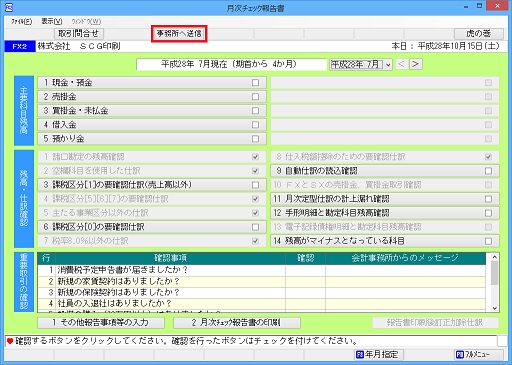Open 1 その他報告事項等の入力
512x365 pixels.
pyautogui.click(x=101, y=323)
